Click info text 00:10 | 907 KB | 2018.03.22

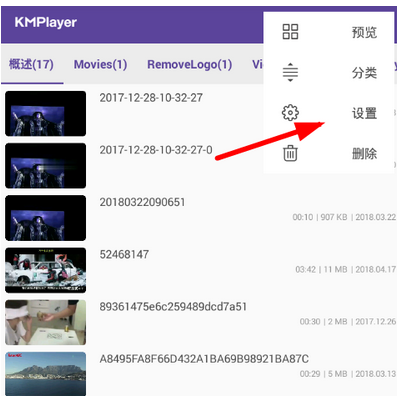344,217
